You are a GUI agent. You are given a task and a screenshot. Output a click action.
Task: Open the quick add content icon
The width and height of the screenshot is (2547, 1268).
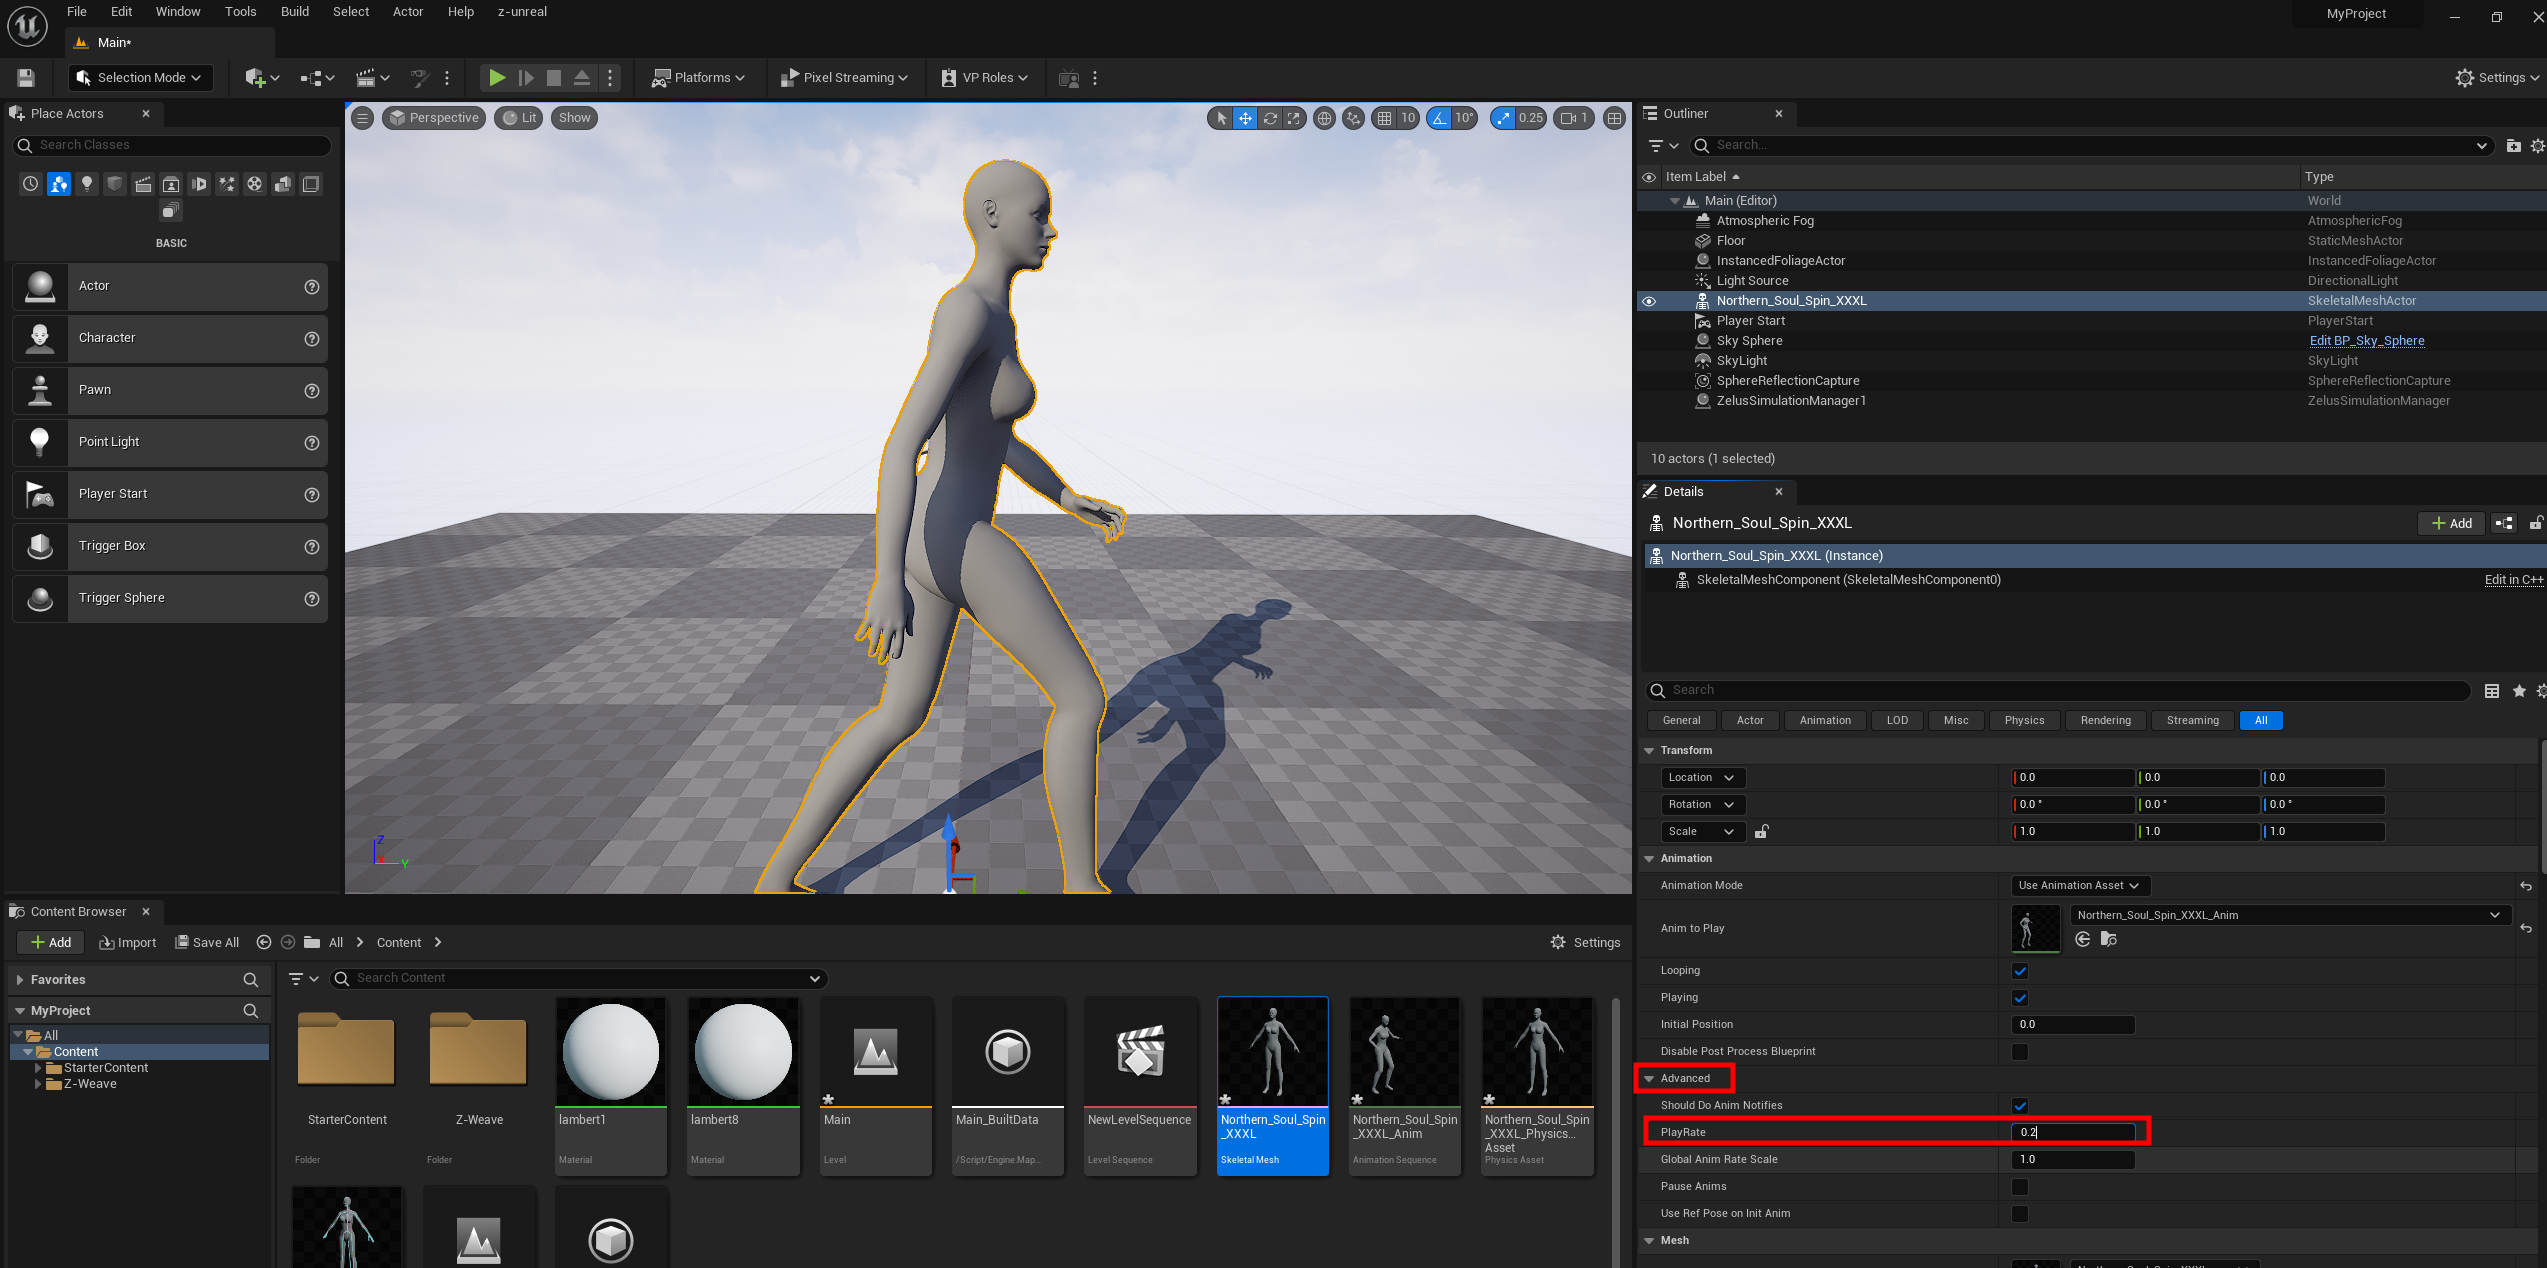pos(262,77)
